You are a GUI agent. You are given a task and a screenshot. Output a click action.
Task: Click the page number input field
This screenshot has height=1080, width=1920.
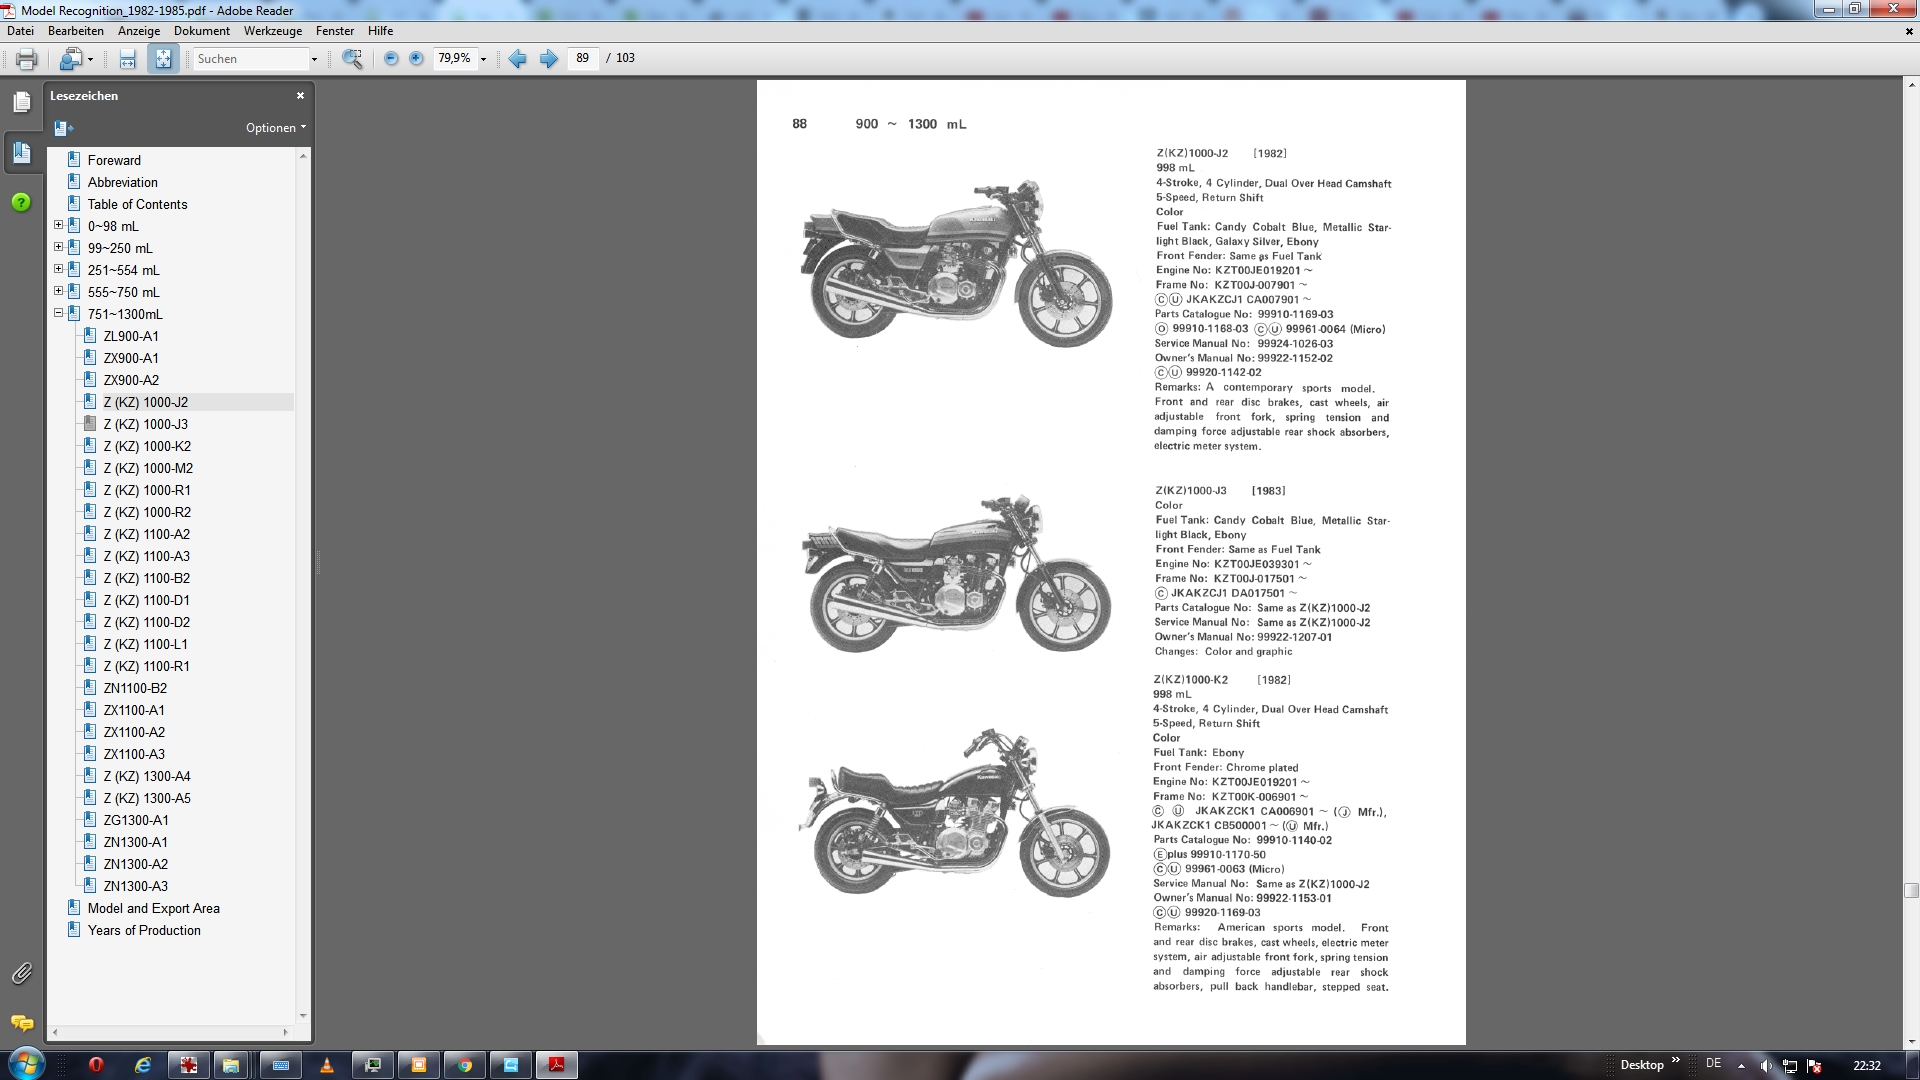[x=583, y=59]
